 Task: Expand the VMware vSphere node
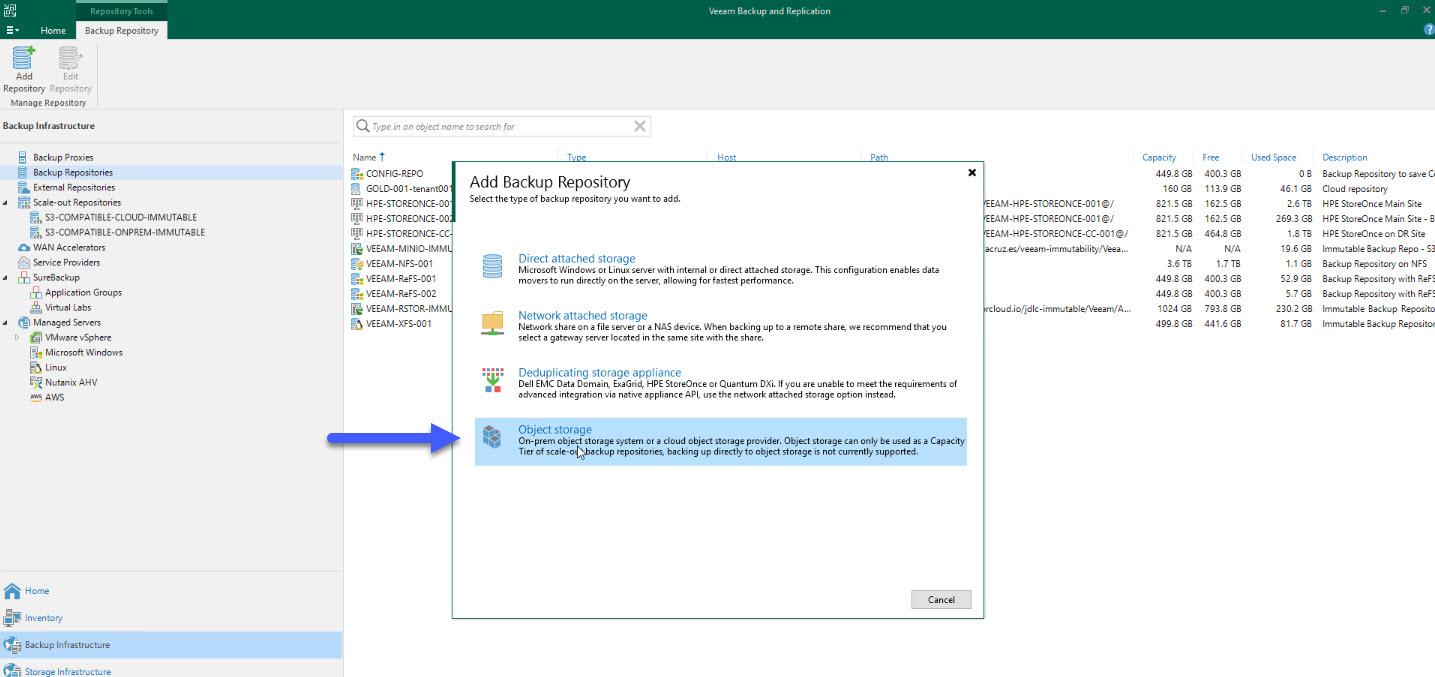17,338
